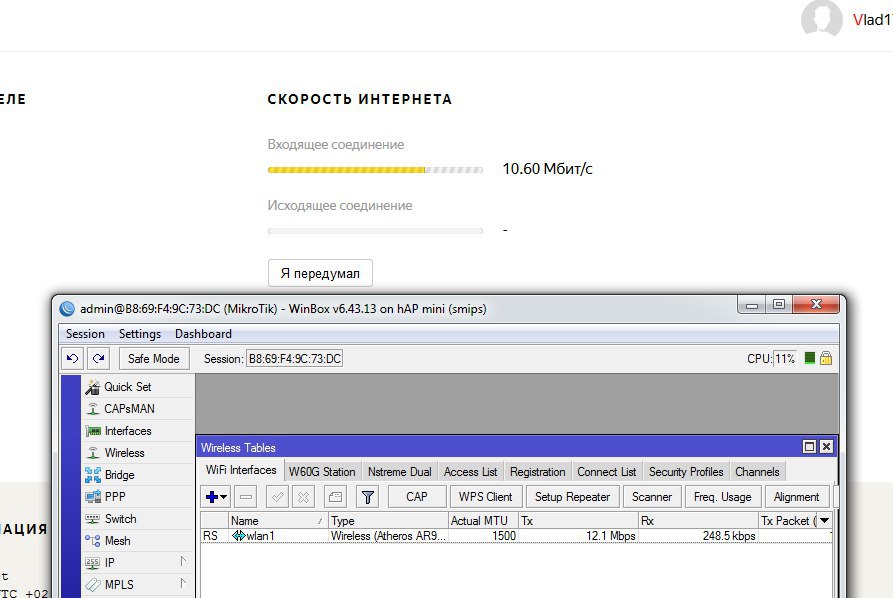This screenshot has width=893, height=598.
Task: Click the Alignment button
Action: pyautogui.click(x=796, y=497)
